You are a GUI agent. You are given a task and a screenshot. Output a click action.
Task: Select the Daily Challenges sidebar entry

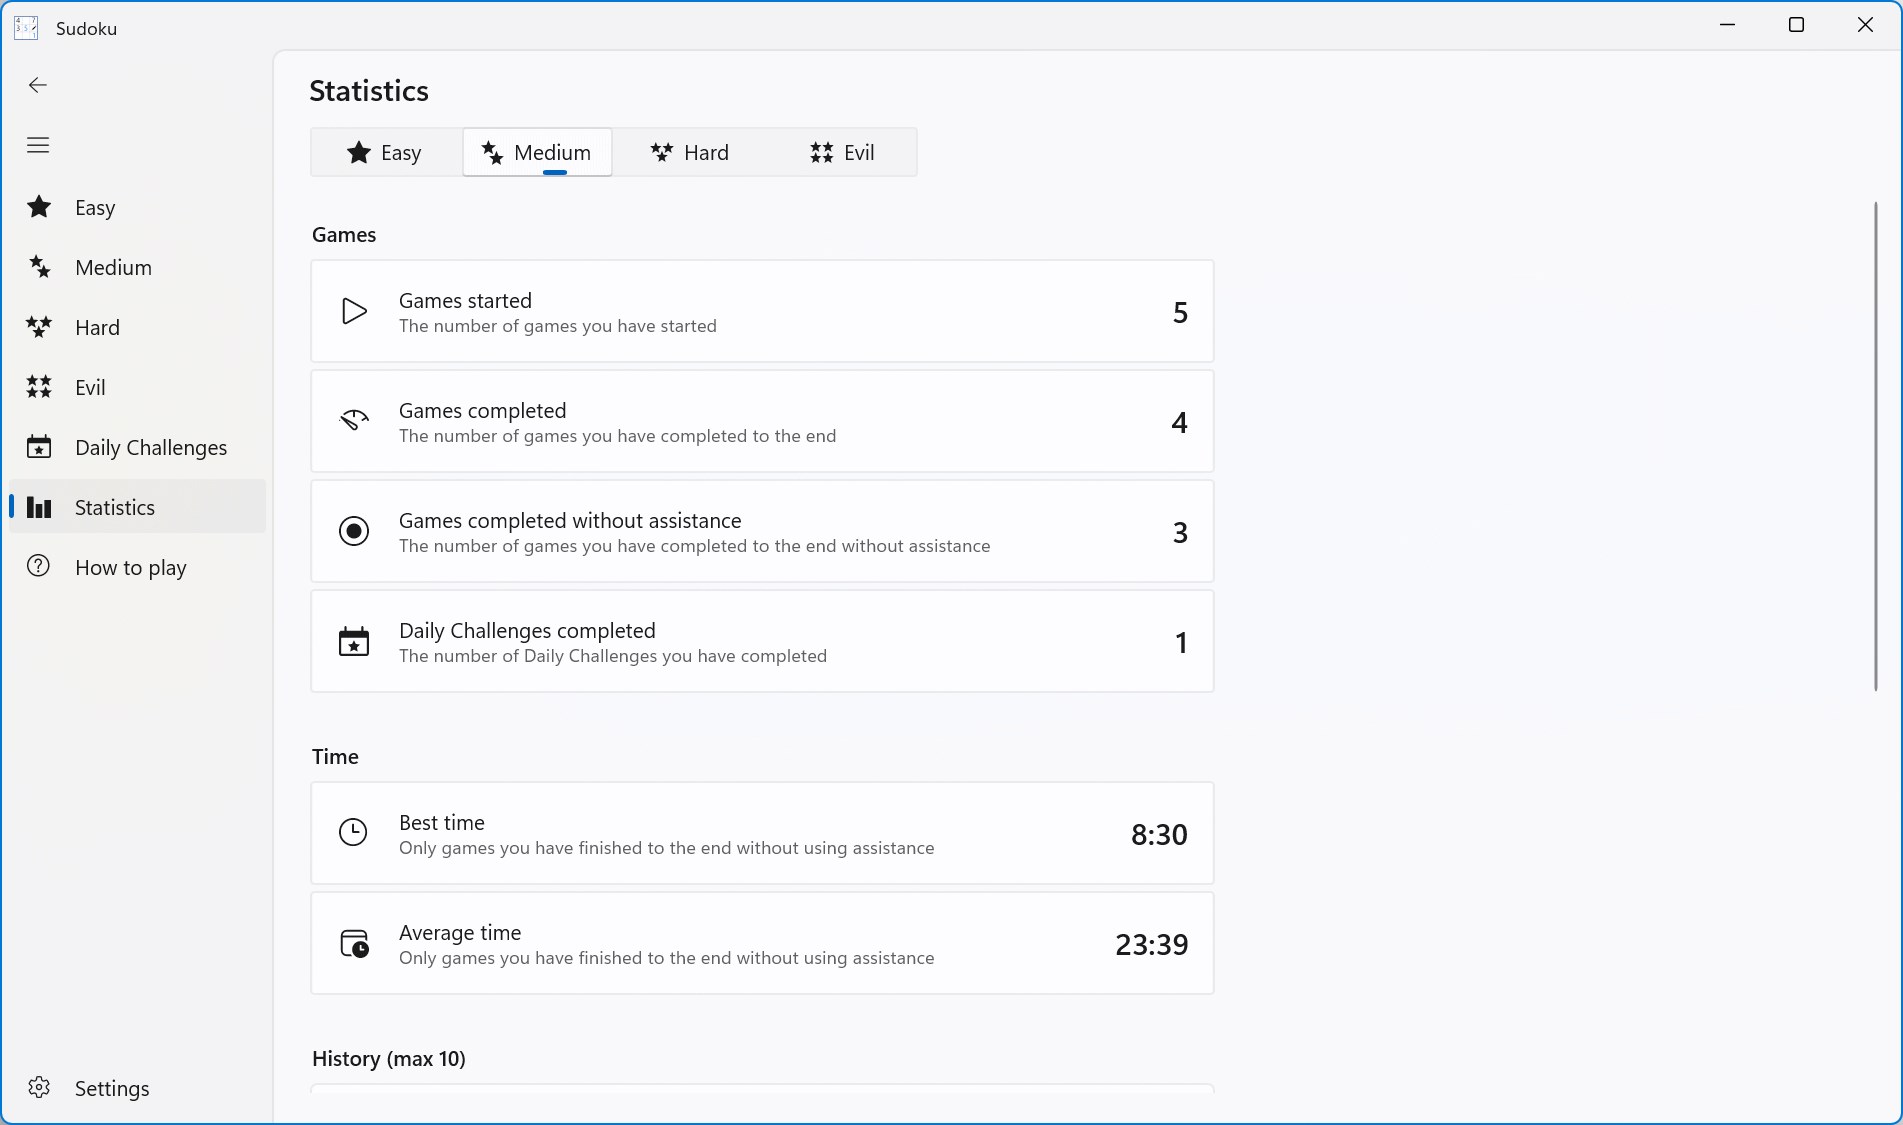(x=150, y=447)
